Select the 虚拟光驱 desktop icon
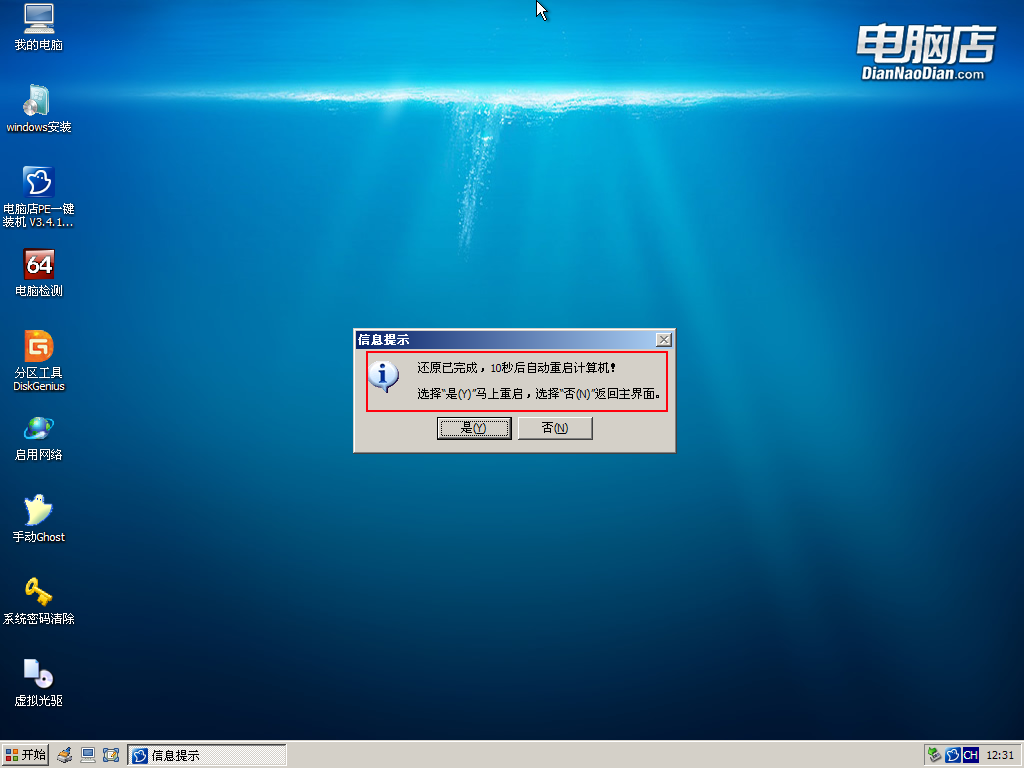The height and width of the screenshot is (768, 1024). (38, 674)
